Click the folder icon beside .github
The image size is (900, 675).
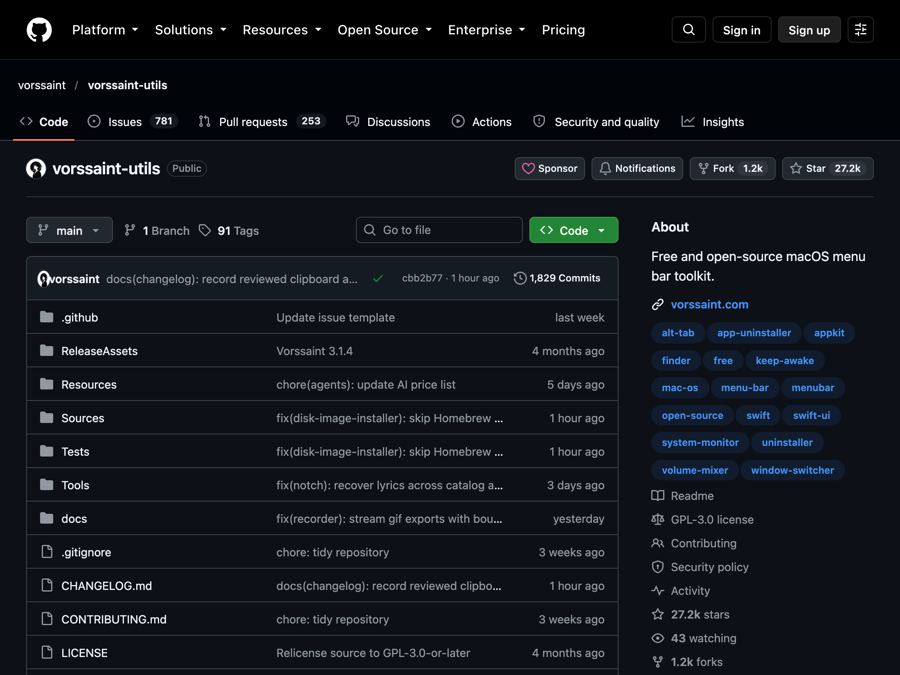(x=46, y=317)
